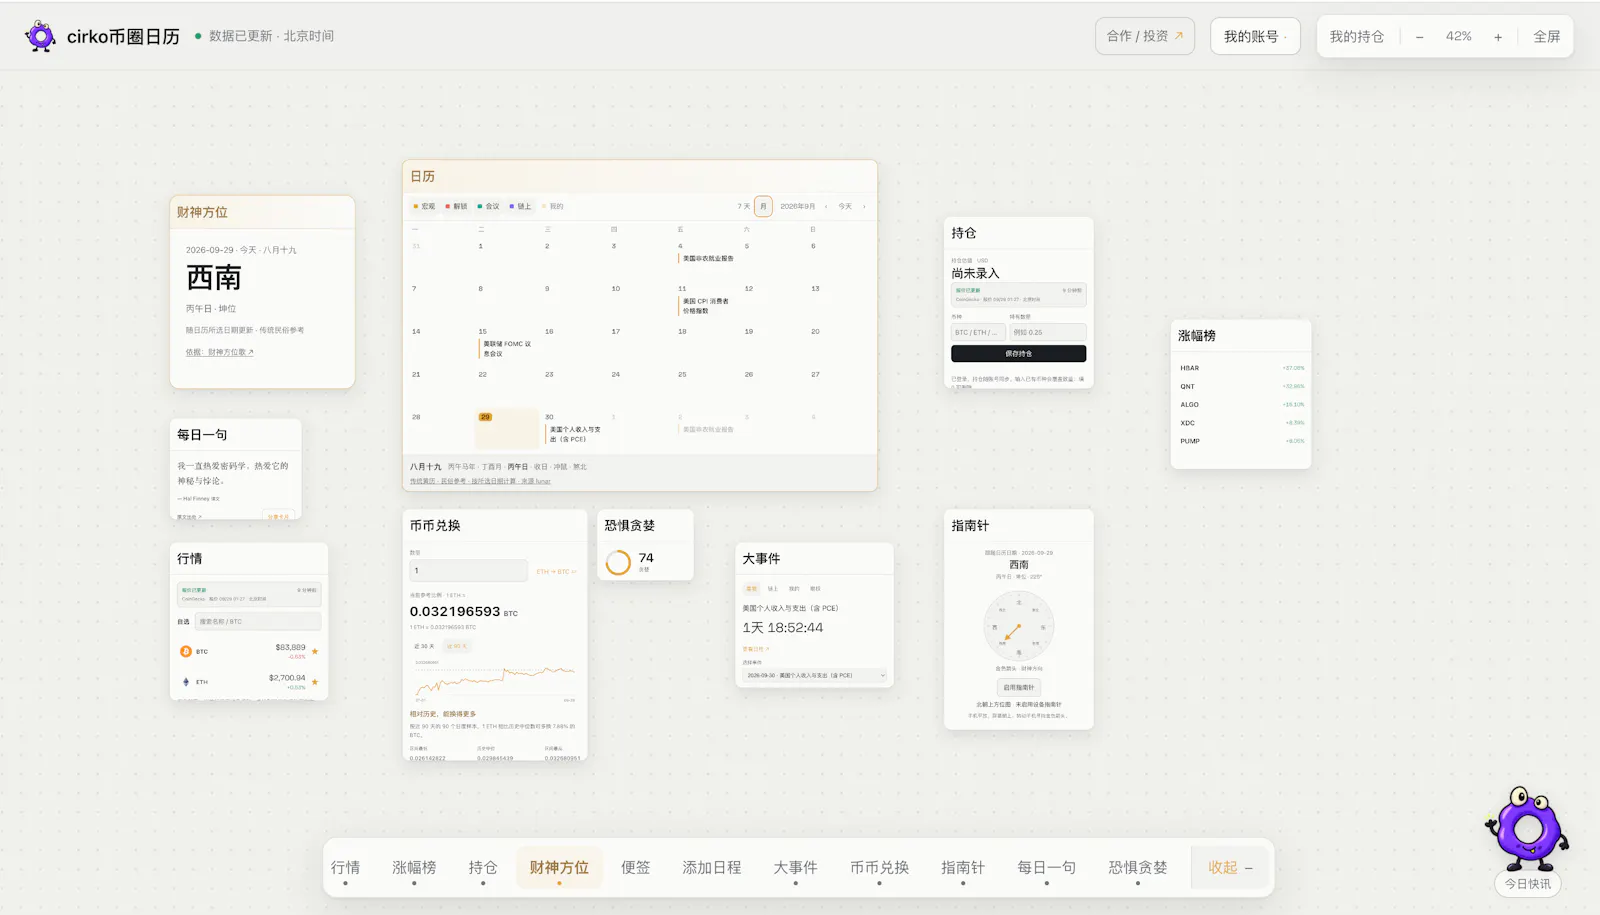The height and width of the screenshot is (915, 1600).
Task: Select 涨幅榜 in the bottom dock
Action: [x=414, y=867]
